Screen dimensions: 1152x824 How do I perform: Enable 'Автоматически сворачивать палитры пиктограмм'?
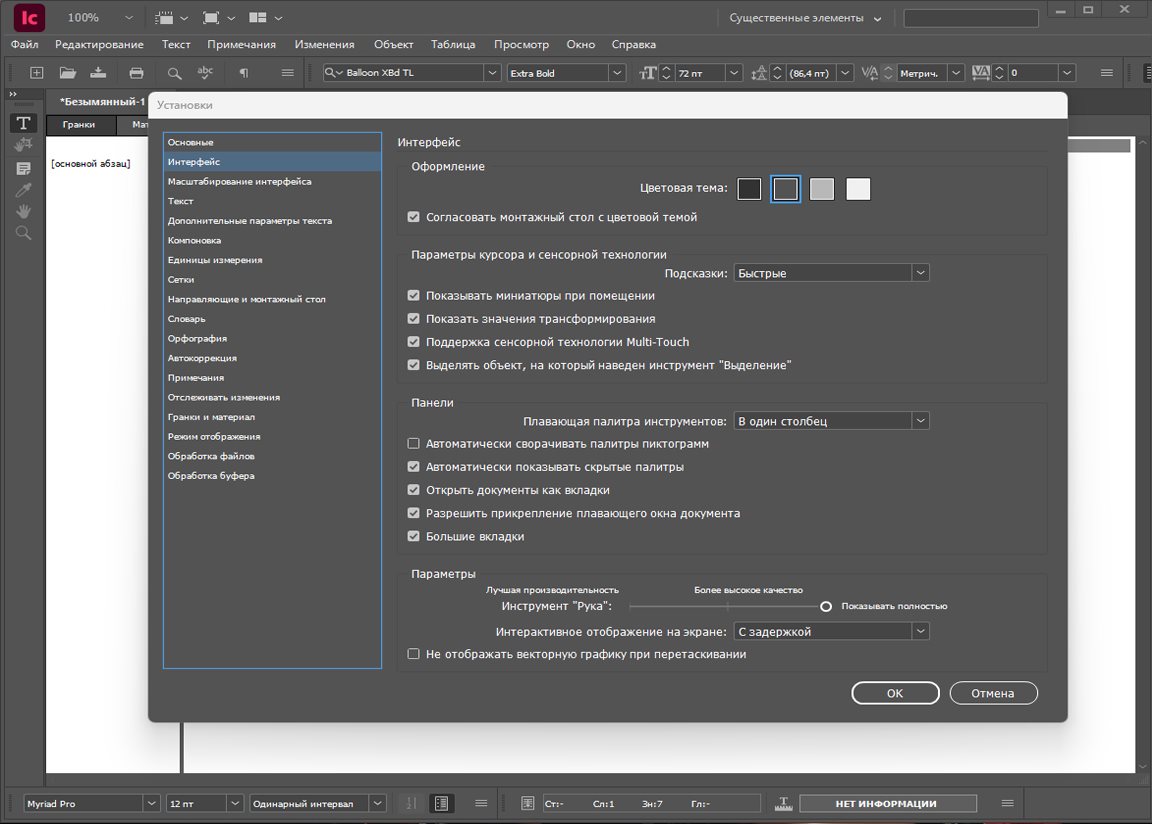pyautogui.click(x=414, y=443)
